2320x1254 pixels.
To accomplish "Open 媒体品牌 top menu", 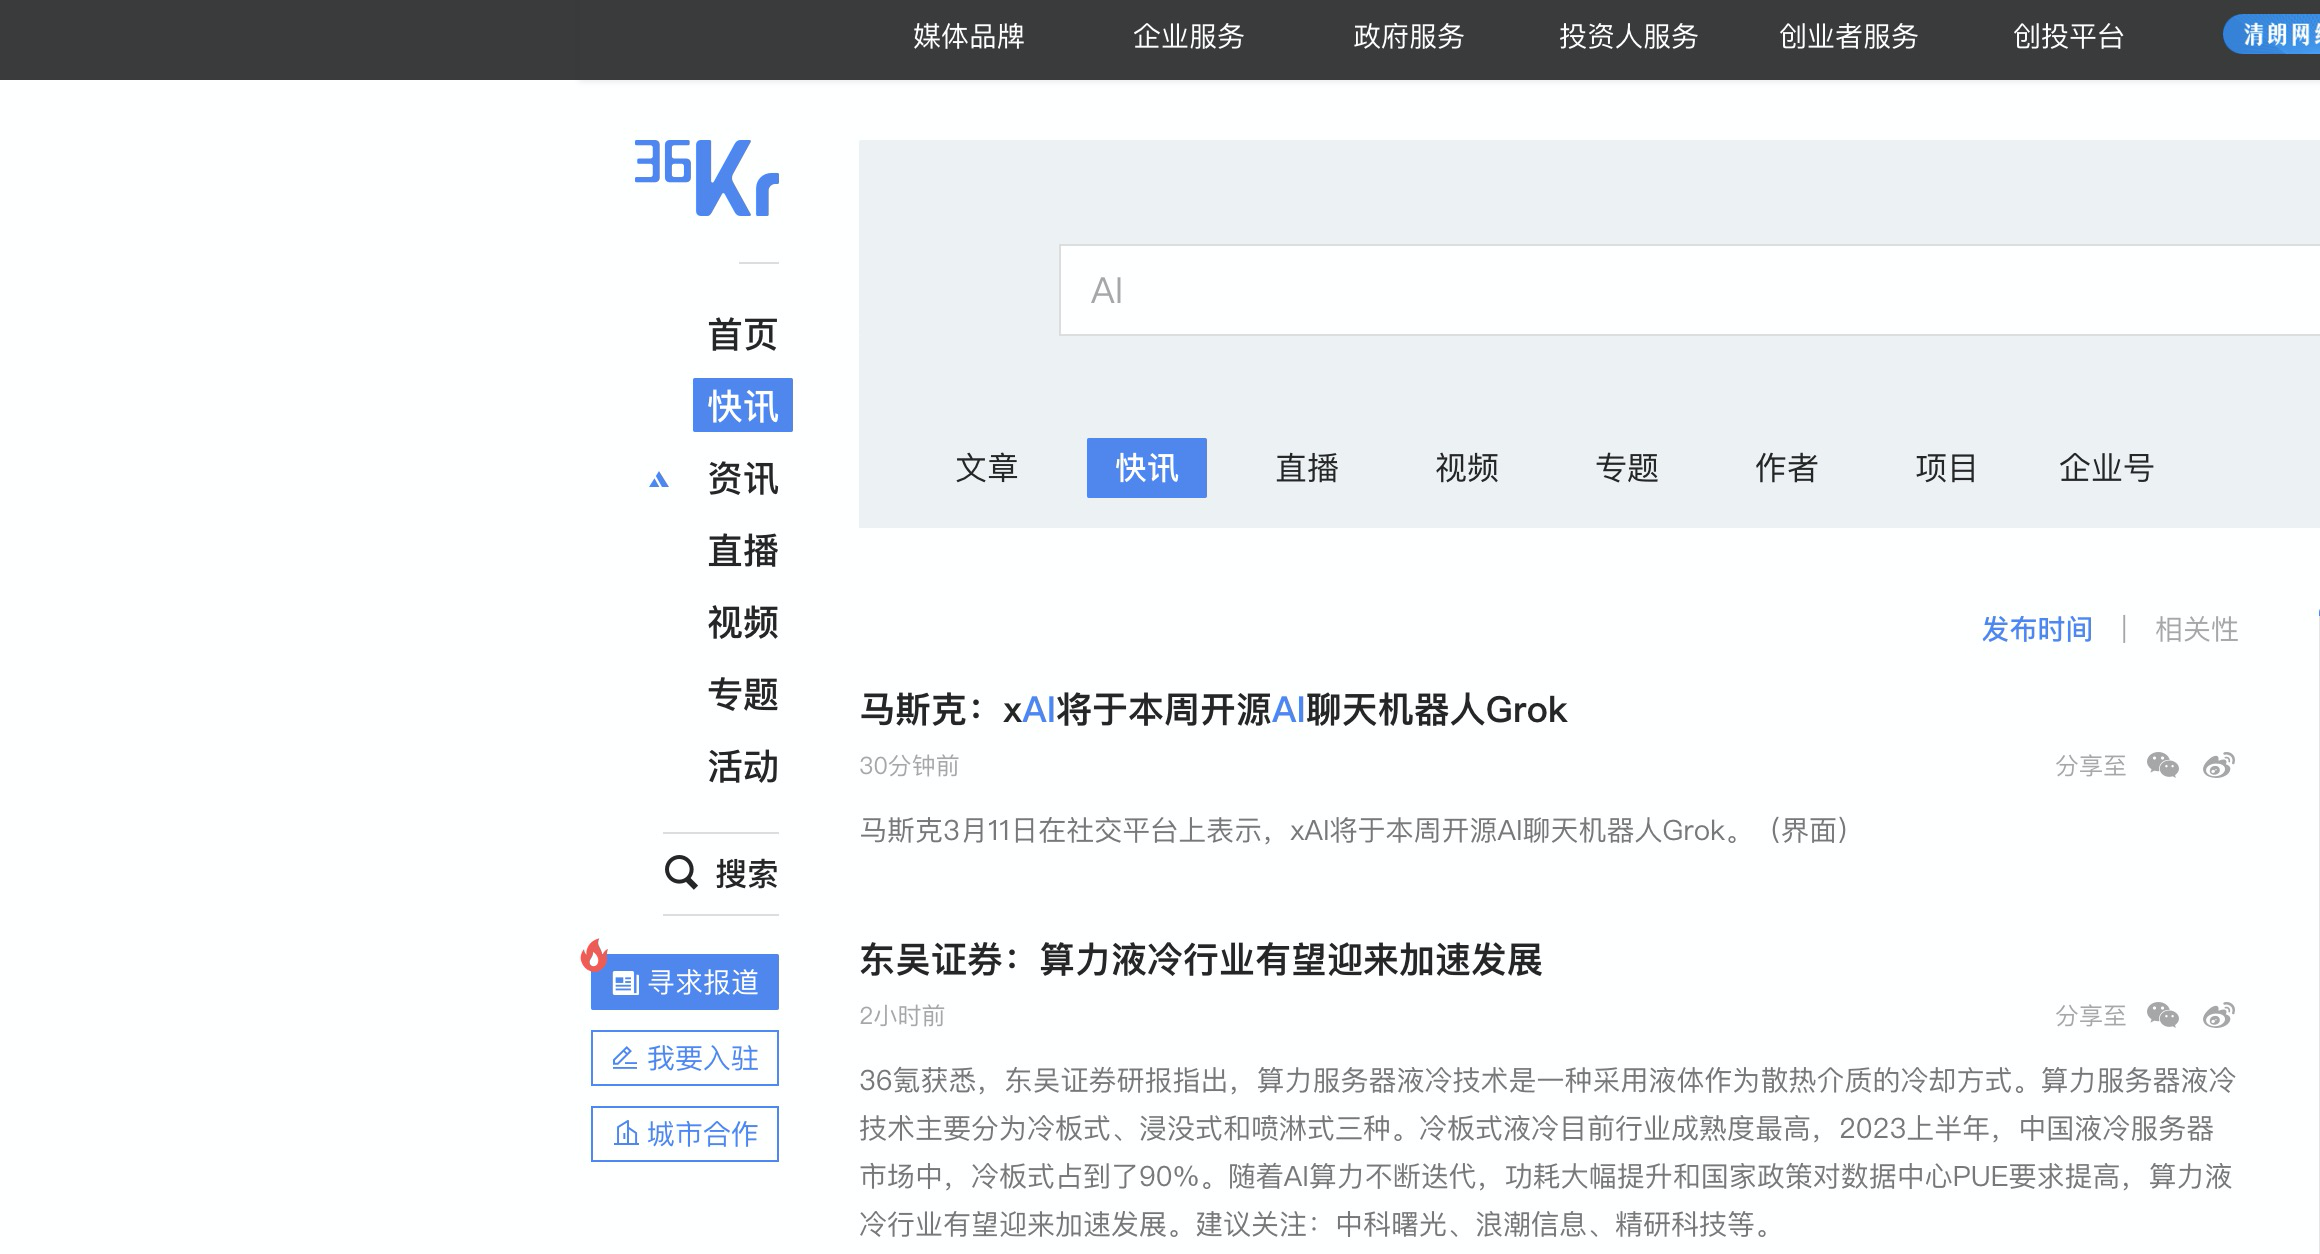I will [968, 37].
